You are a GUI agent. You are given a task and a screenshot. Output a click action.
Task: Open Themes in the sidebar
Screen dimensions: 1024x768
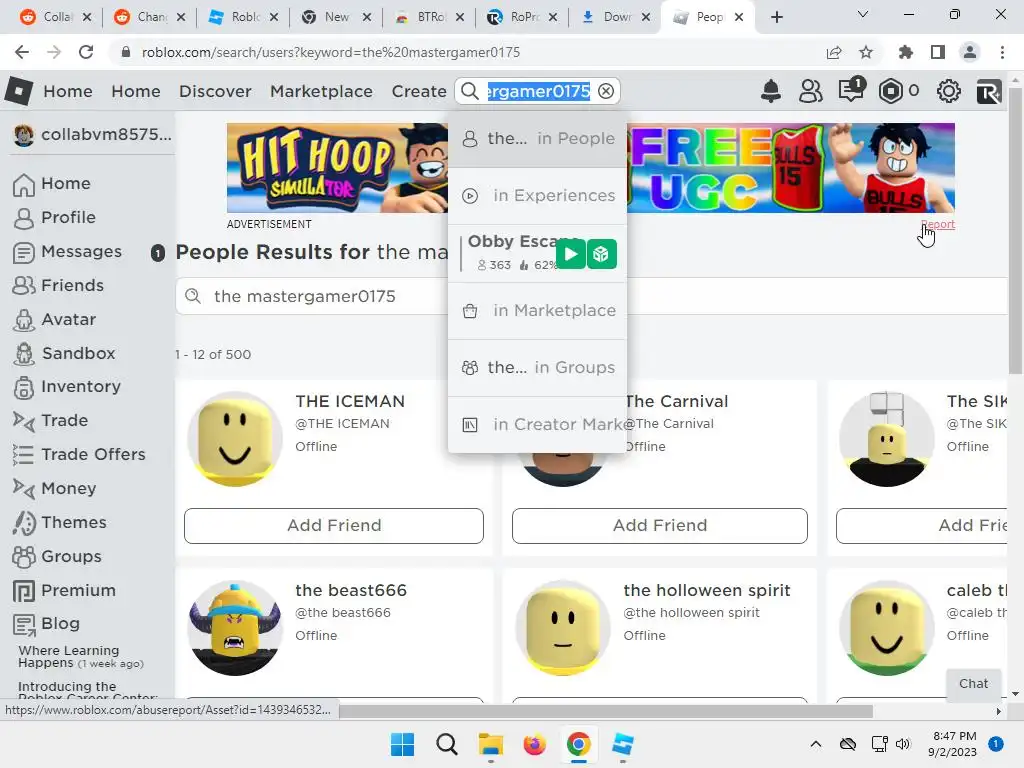click(x=60, y=522)
